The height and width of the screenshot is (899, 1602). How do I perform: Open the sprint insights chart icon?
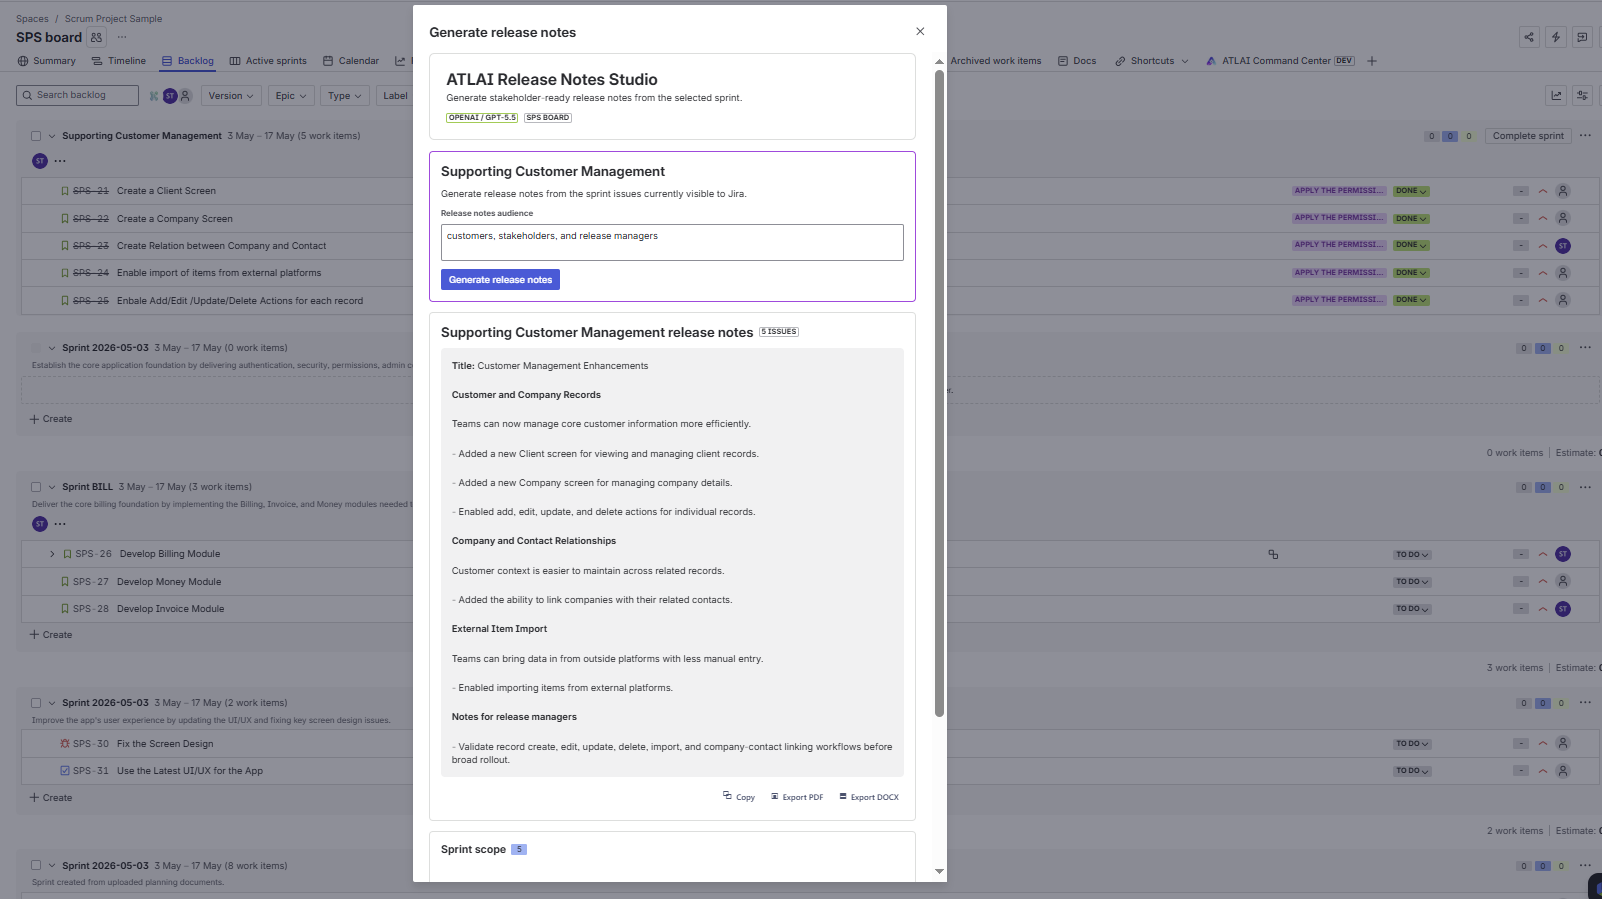pyautogui.click(x=1556, y=95)
